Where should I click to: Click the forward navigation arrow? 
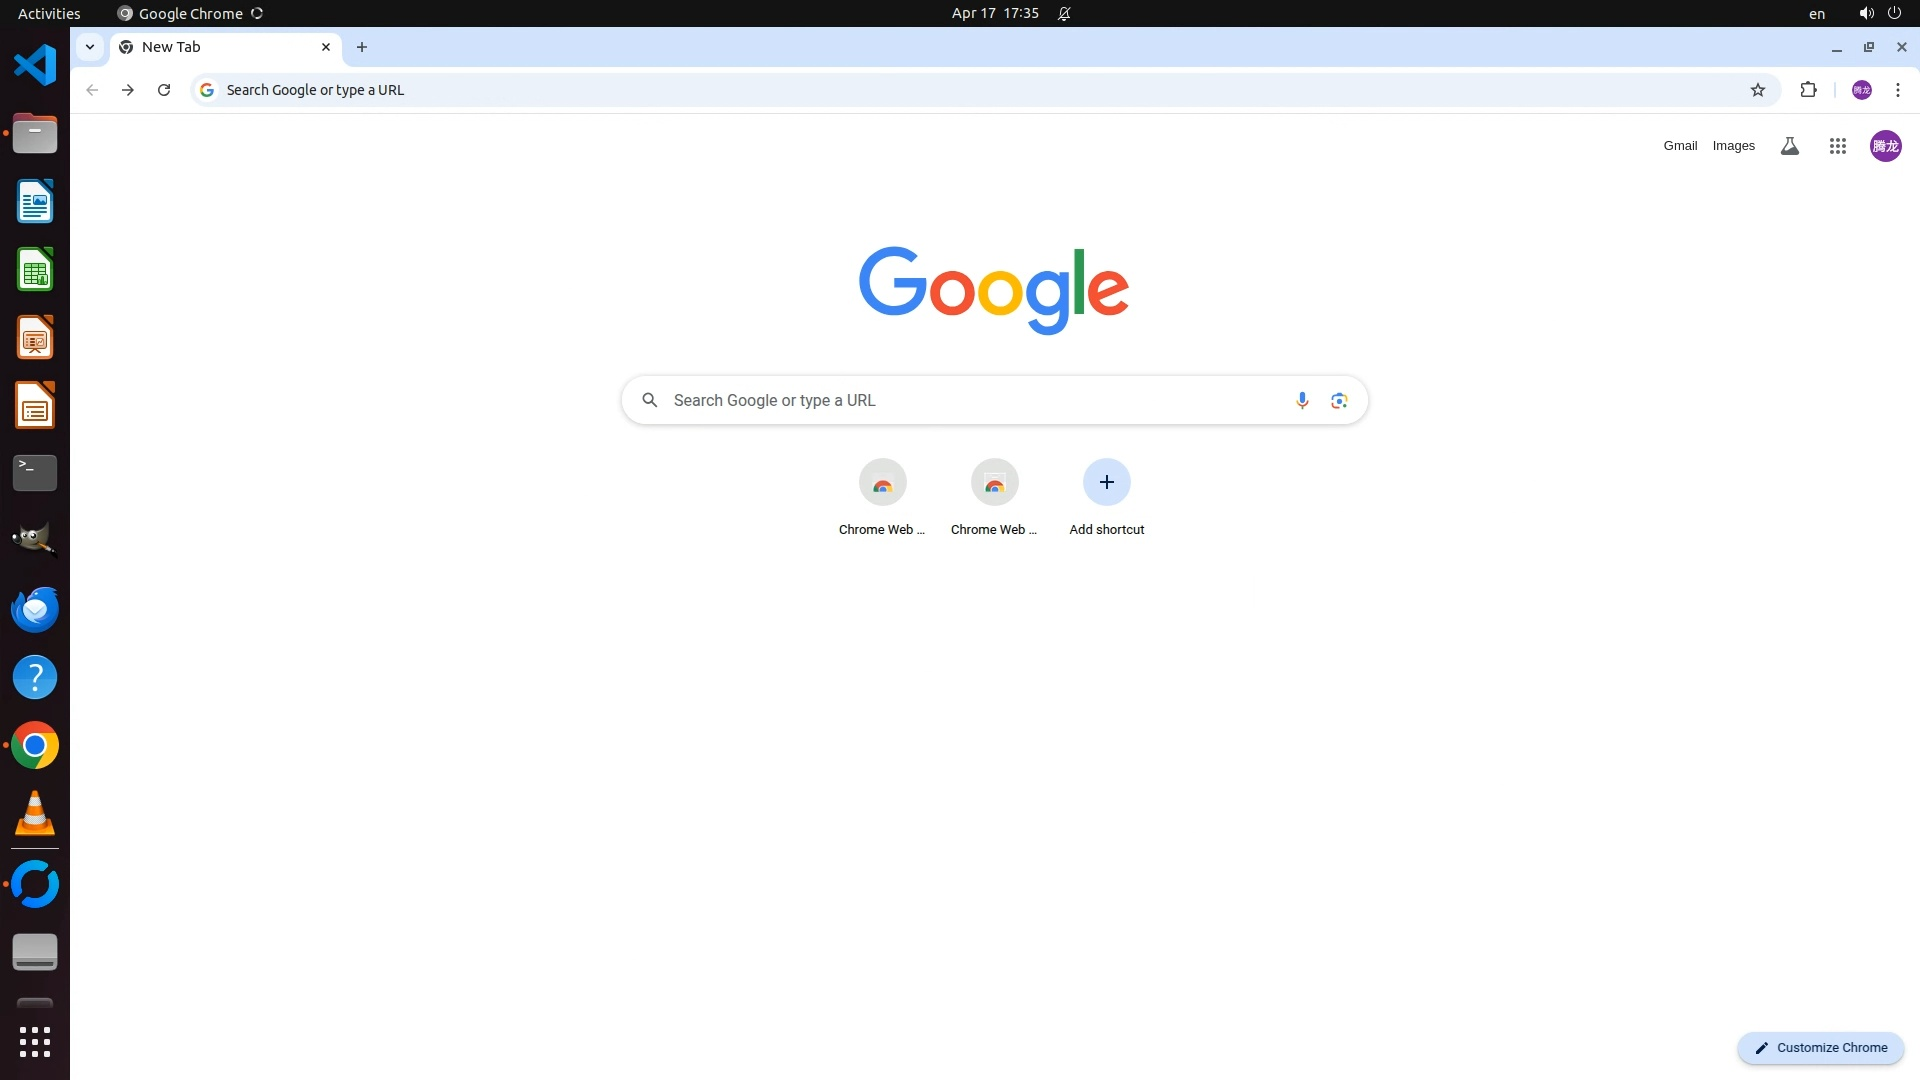[128, 90]
